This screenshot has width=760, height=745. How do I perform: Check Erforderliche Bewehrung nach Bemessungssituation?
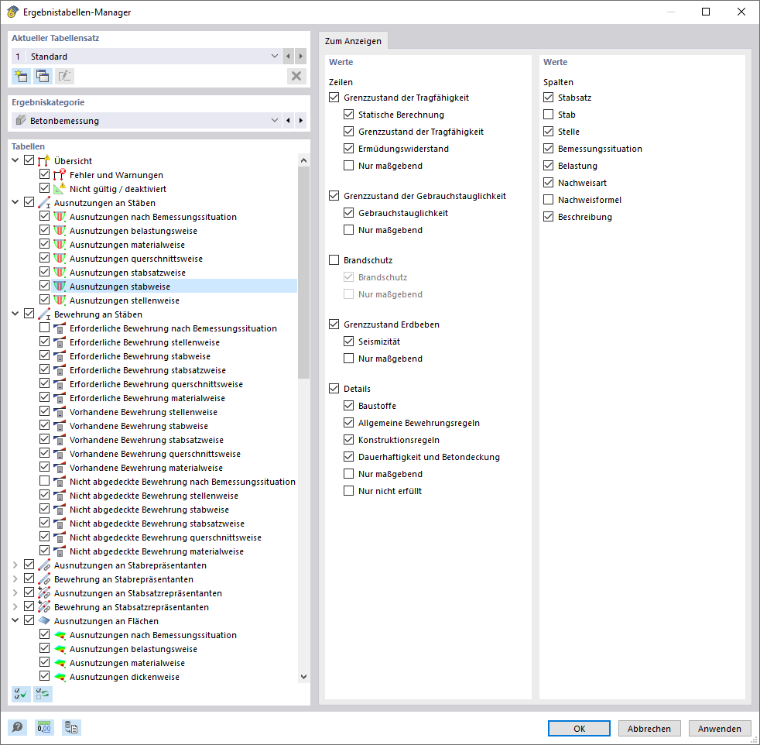point(44,328)
